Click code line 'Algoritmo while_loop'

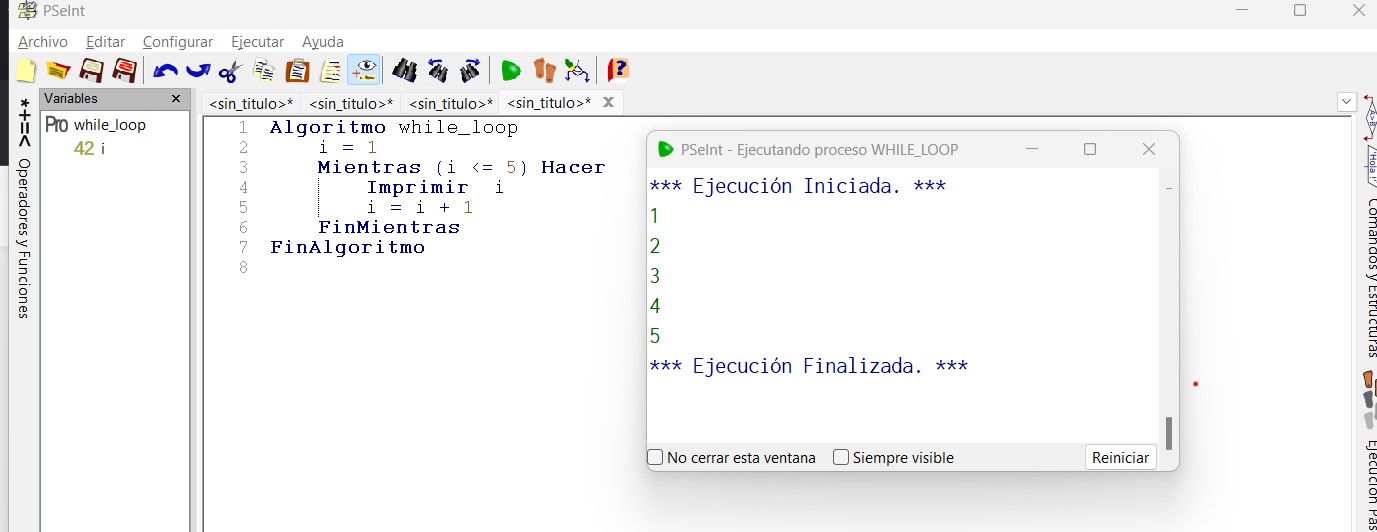coord(394,128)
